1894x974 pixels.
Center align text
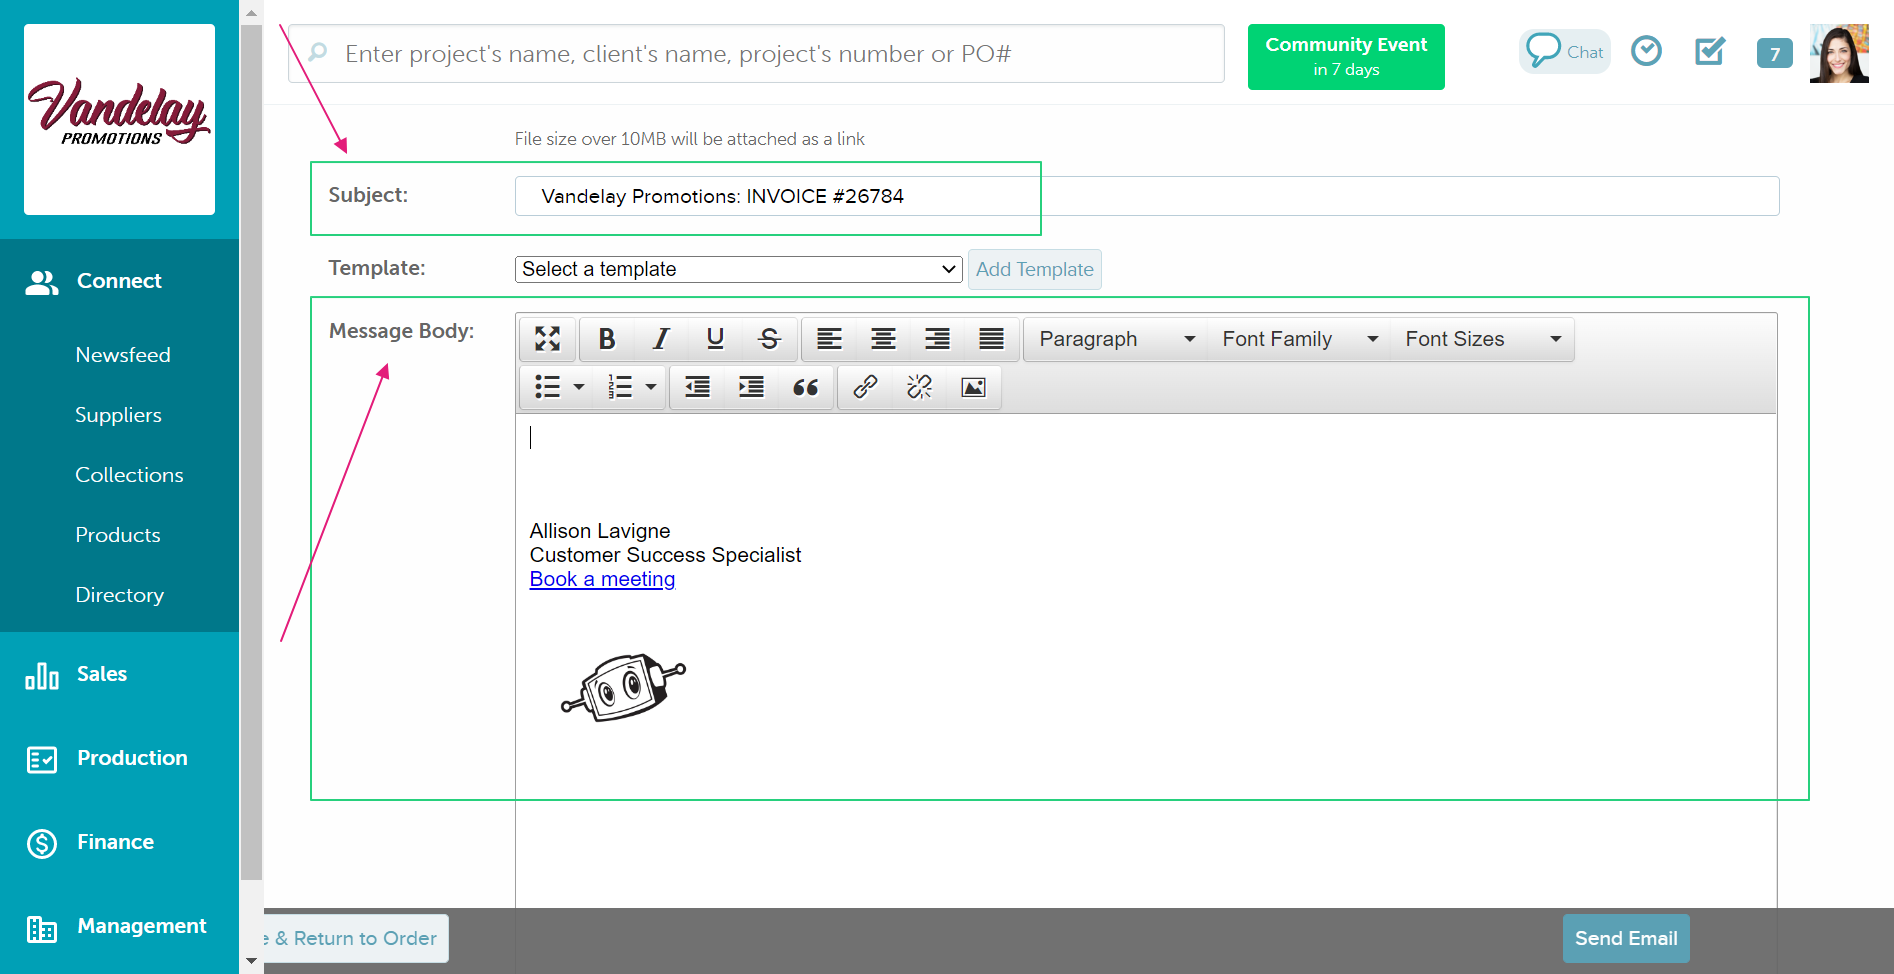coord(883,339)
